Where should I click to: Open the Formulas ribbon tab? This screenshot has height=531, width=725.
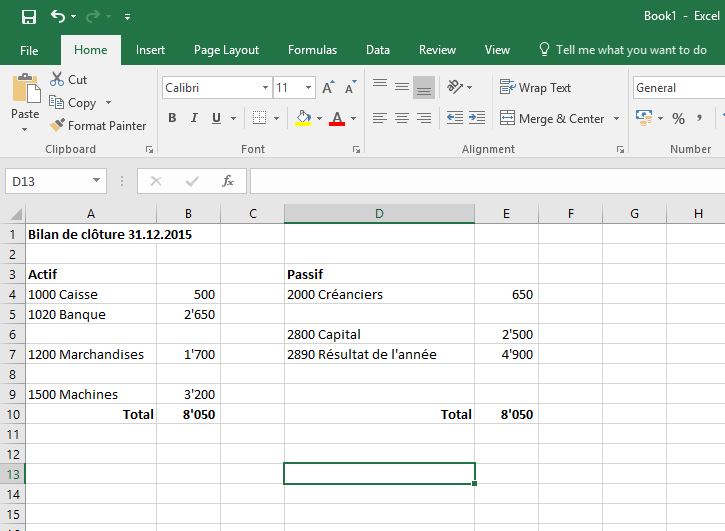pos(312,50)
